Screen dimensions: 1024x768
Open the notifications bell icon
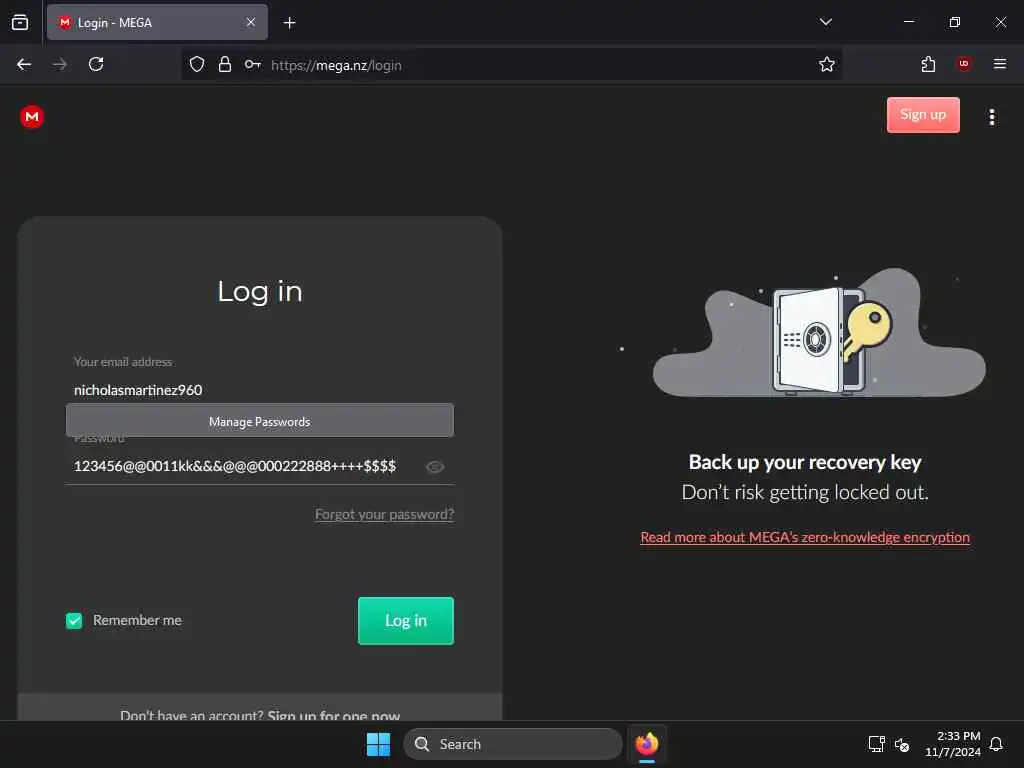(996, 744)
